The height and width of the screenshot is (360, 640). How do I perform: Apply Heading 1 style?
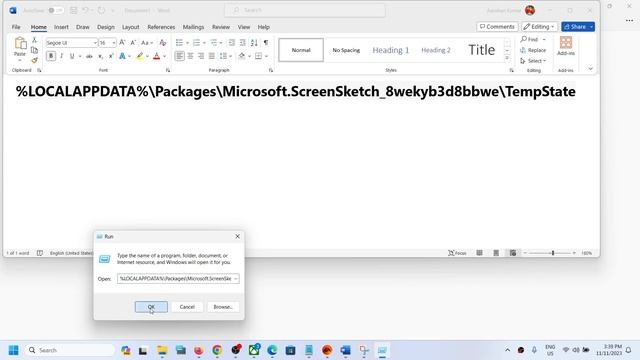(x=391, y=50)
